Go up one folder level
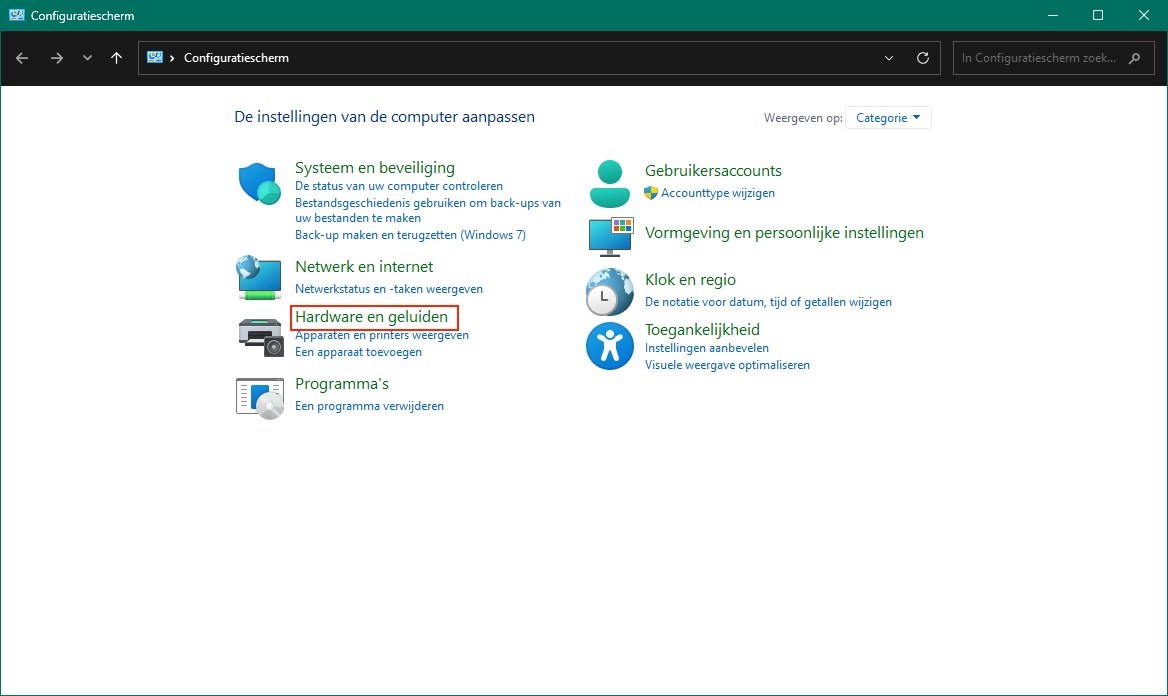 [x=117, y=58]
